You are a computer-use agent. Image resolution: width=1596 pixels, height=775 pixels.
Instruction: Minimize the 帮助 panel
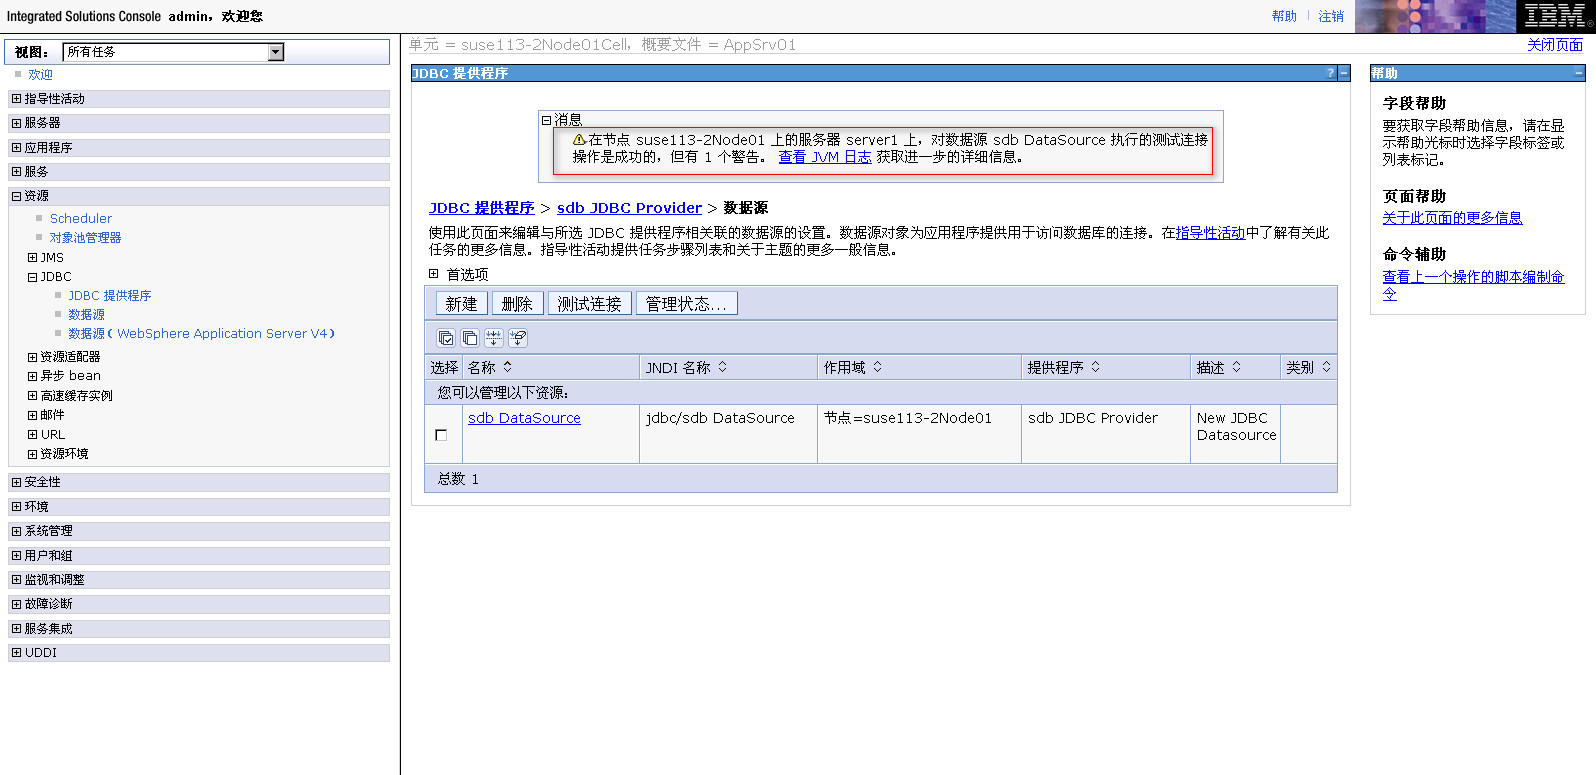tap(1579, 73)
